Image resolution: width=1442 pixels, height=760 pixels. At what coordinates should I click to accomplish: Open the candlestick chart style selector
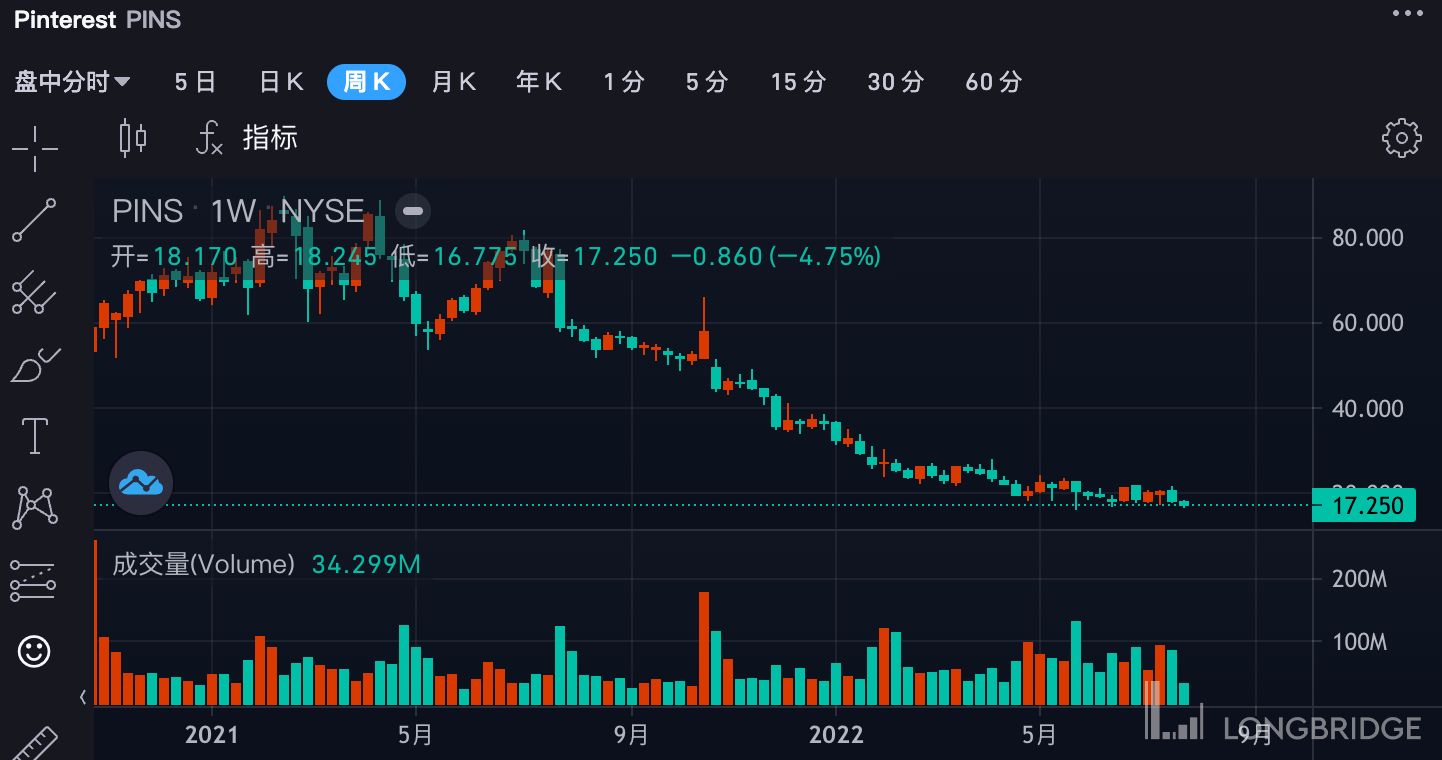click(133, 138)
